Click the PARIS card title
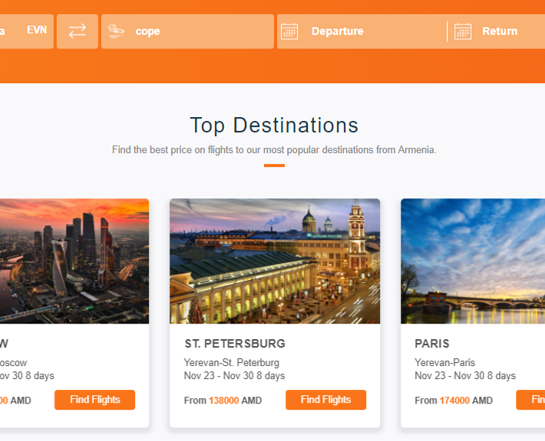The image size is (545, 441). (x=432, y=343)
